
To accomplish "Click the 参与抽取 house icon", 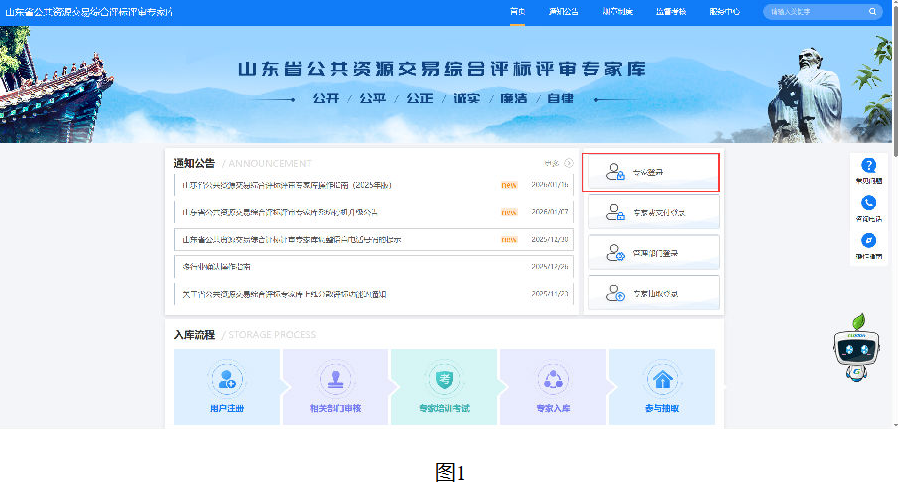I will point(661,379).
